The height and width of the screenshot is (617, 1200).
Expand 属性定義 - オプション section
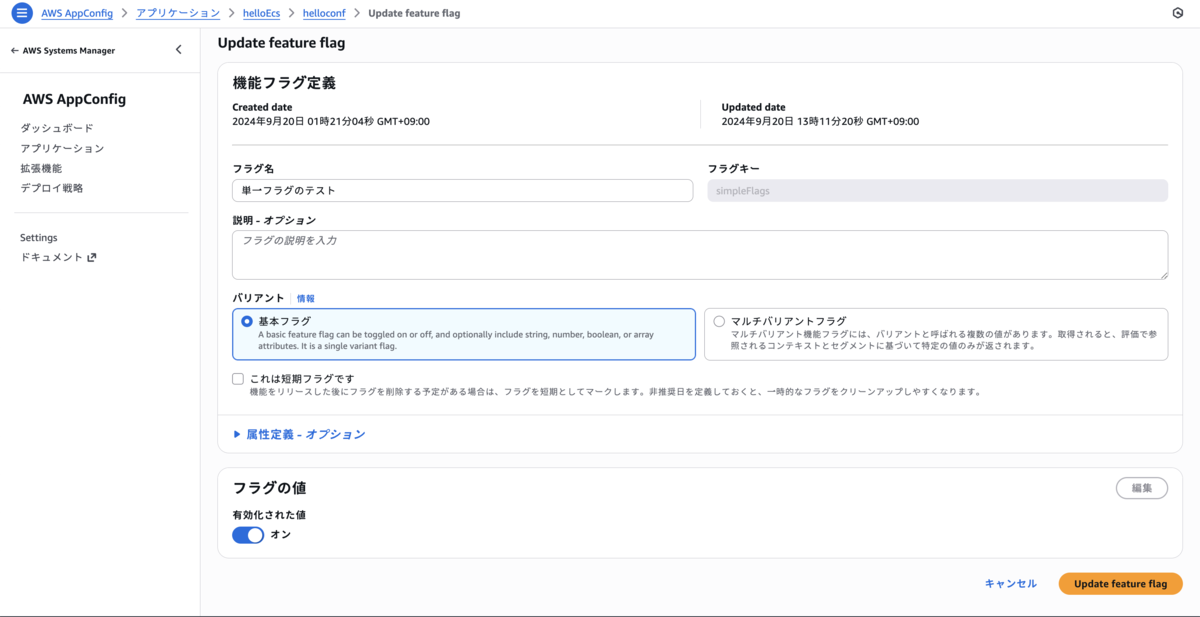(299, 435)
